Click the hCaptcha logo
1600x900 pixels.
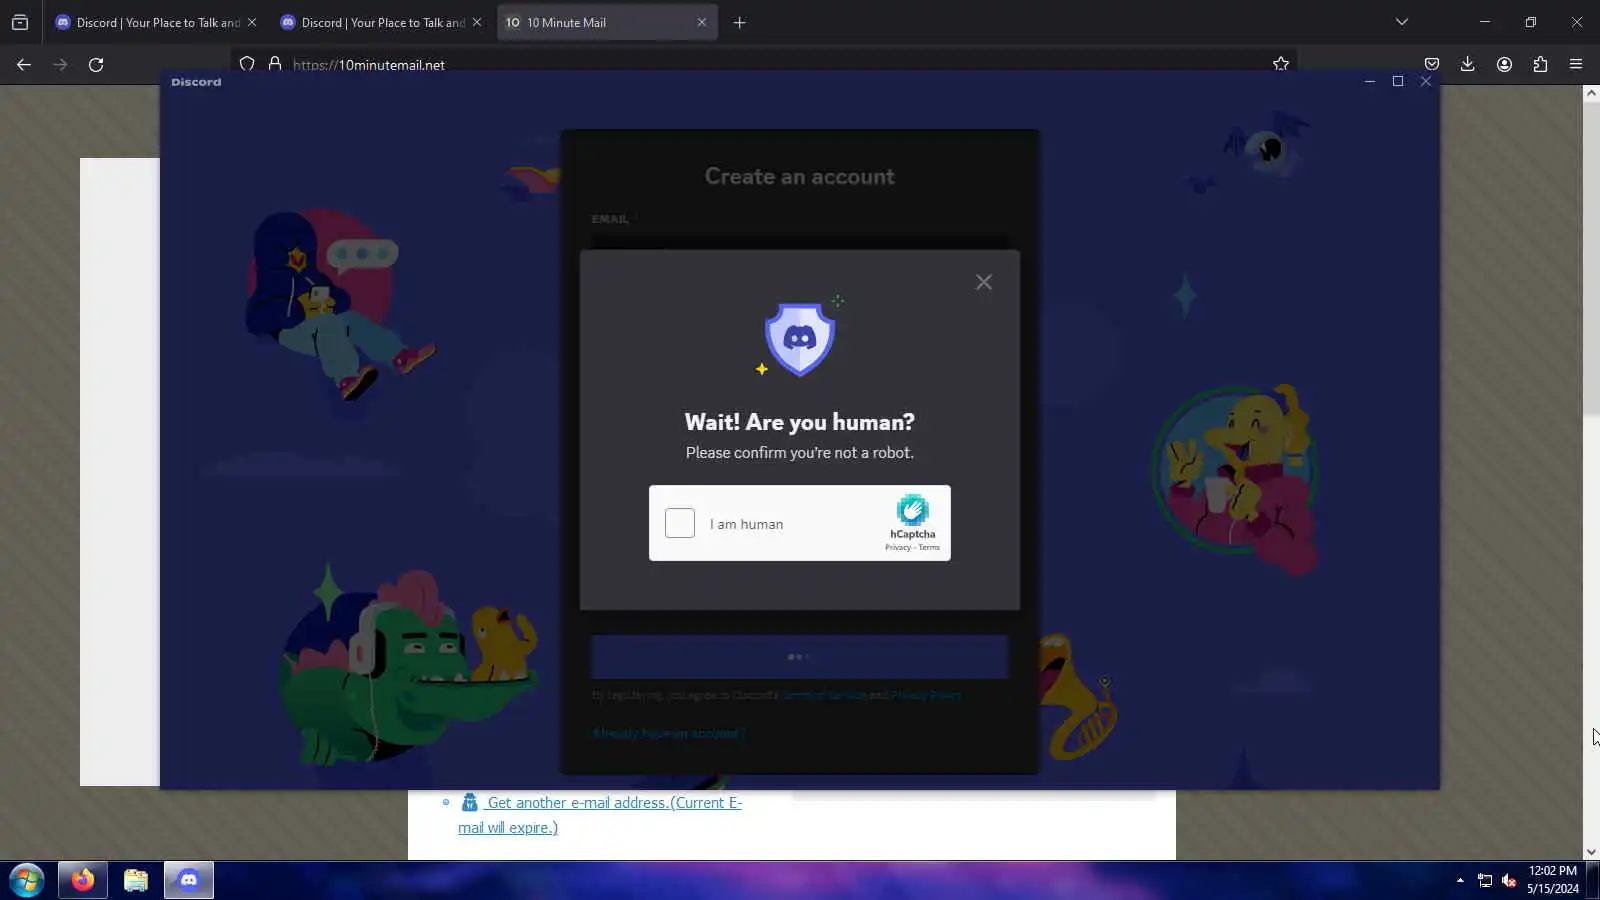[x=912, y=510]
